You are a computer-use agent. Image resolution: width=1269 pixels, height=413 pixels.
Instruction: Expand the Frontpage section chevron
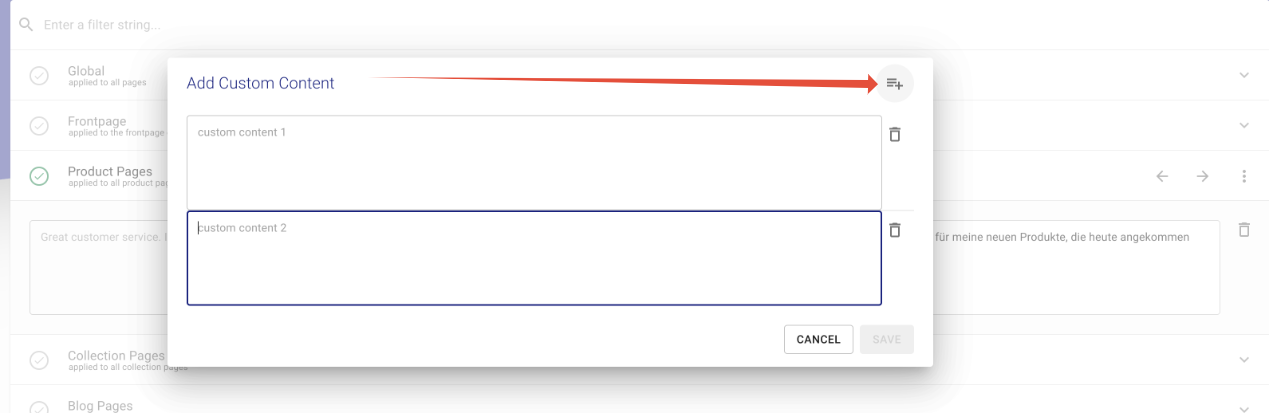tap(1244, 125)
